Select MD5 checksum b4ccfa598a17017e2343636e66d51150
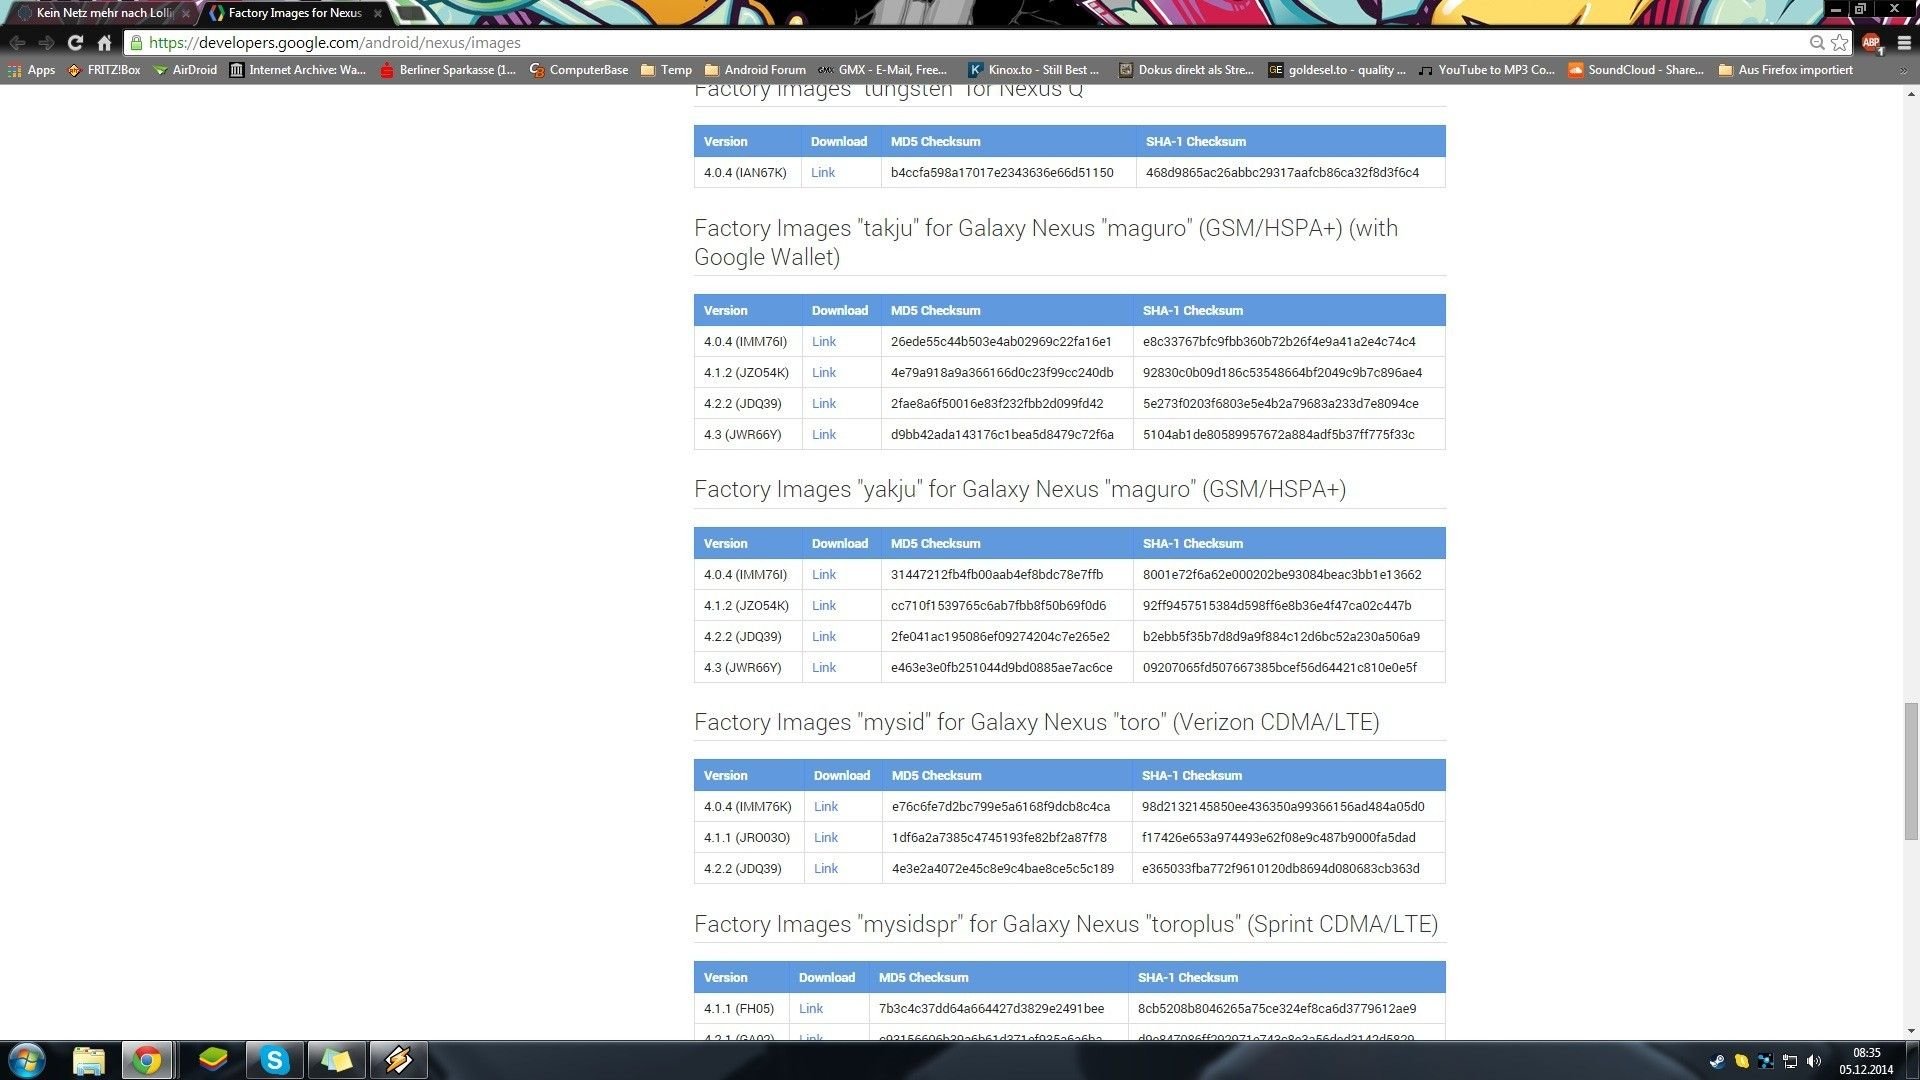This screenshot has width=1920, height=1080. [1002, 173]
